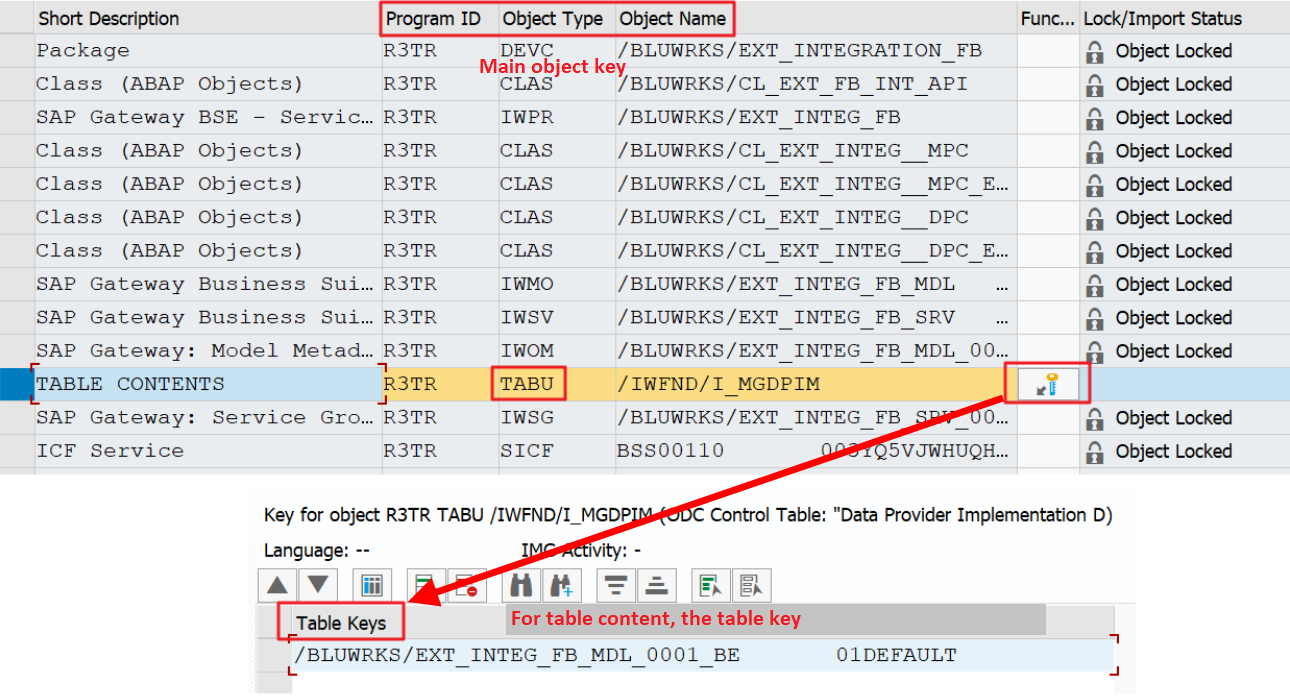Click the binoculars Find icon
Image resolution: width=1290 pixels, height=696 pixels.
[x=522, y=585]
